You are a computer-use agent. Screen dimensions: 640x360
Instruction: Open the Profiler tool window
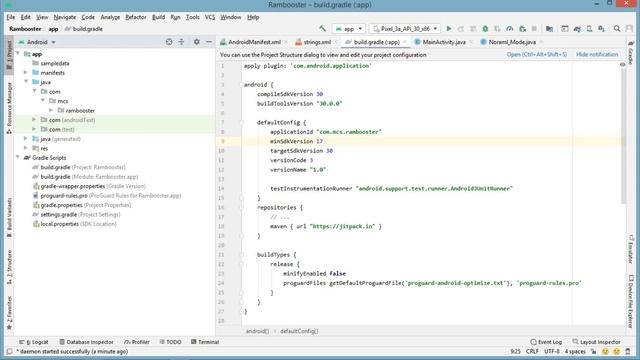tap(137, 342)
